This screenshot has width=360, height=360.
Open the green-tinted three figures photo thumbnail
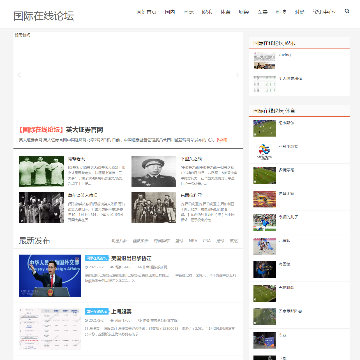(41, 171)
